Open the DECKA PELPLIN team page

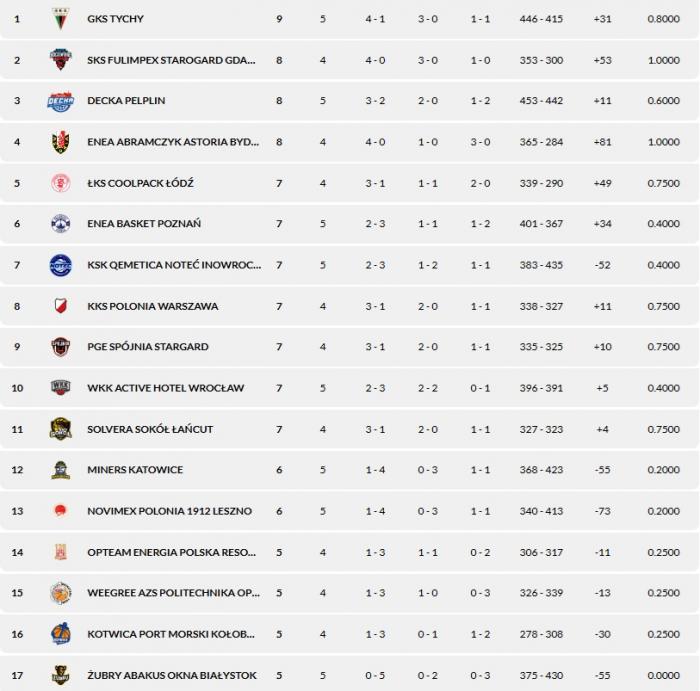point(126,101)
